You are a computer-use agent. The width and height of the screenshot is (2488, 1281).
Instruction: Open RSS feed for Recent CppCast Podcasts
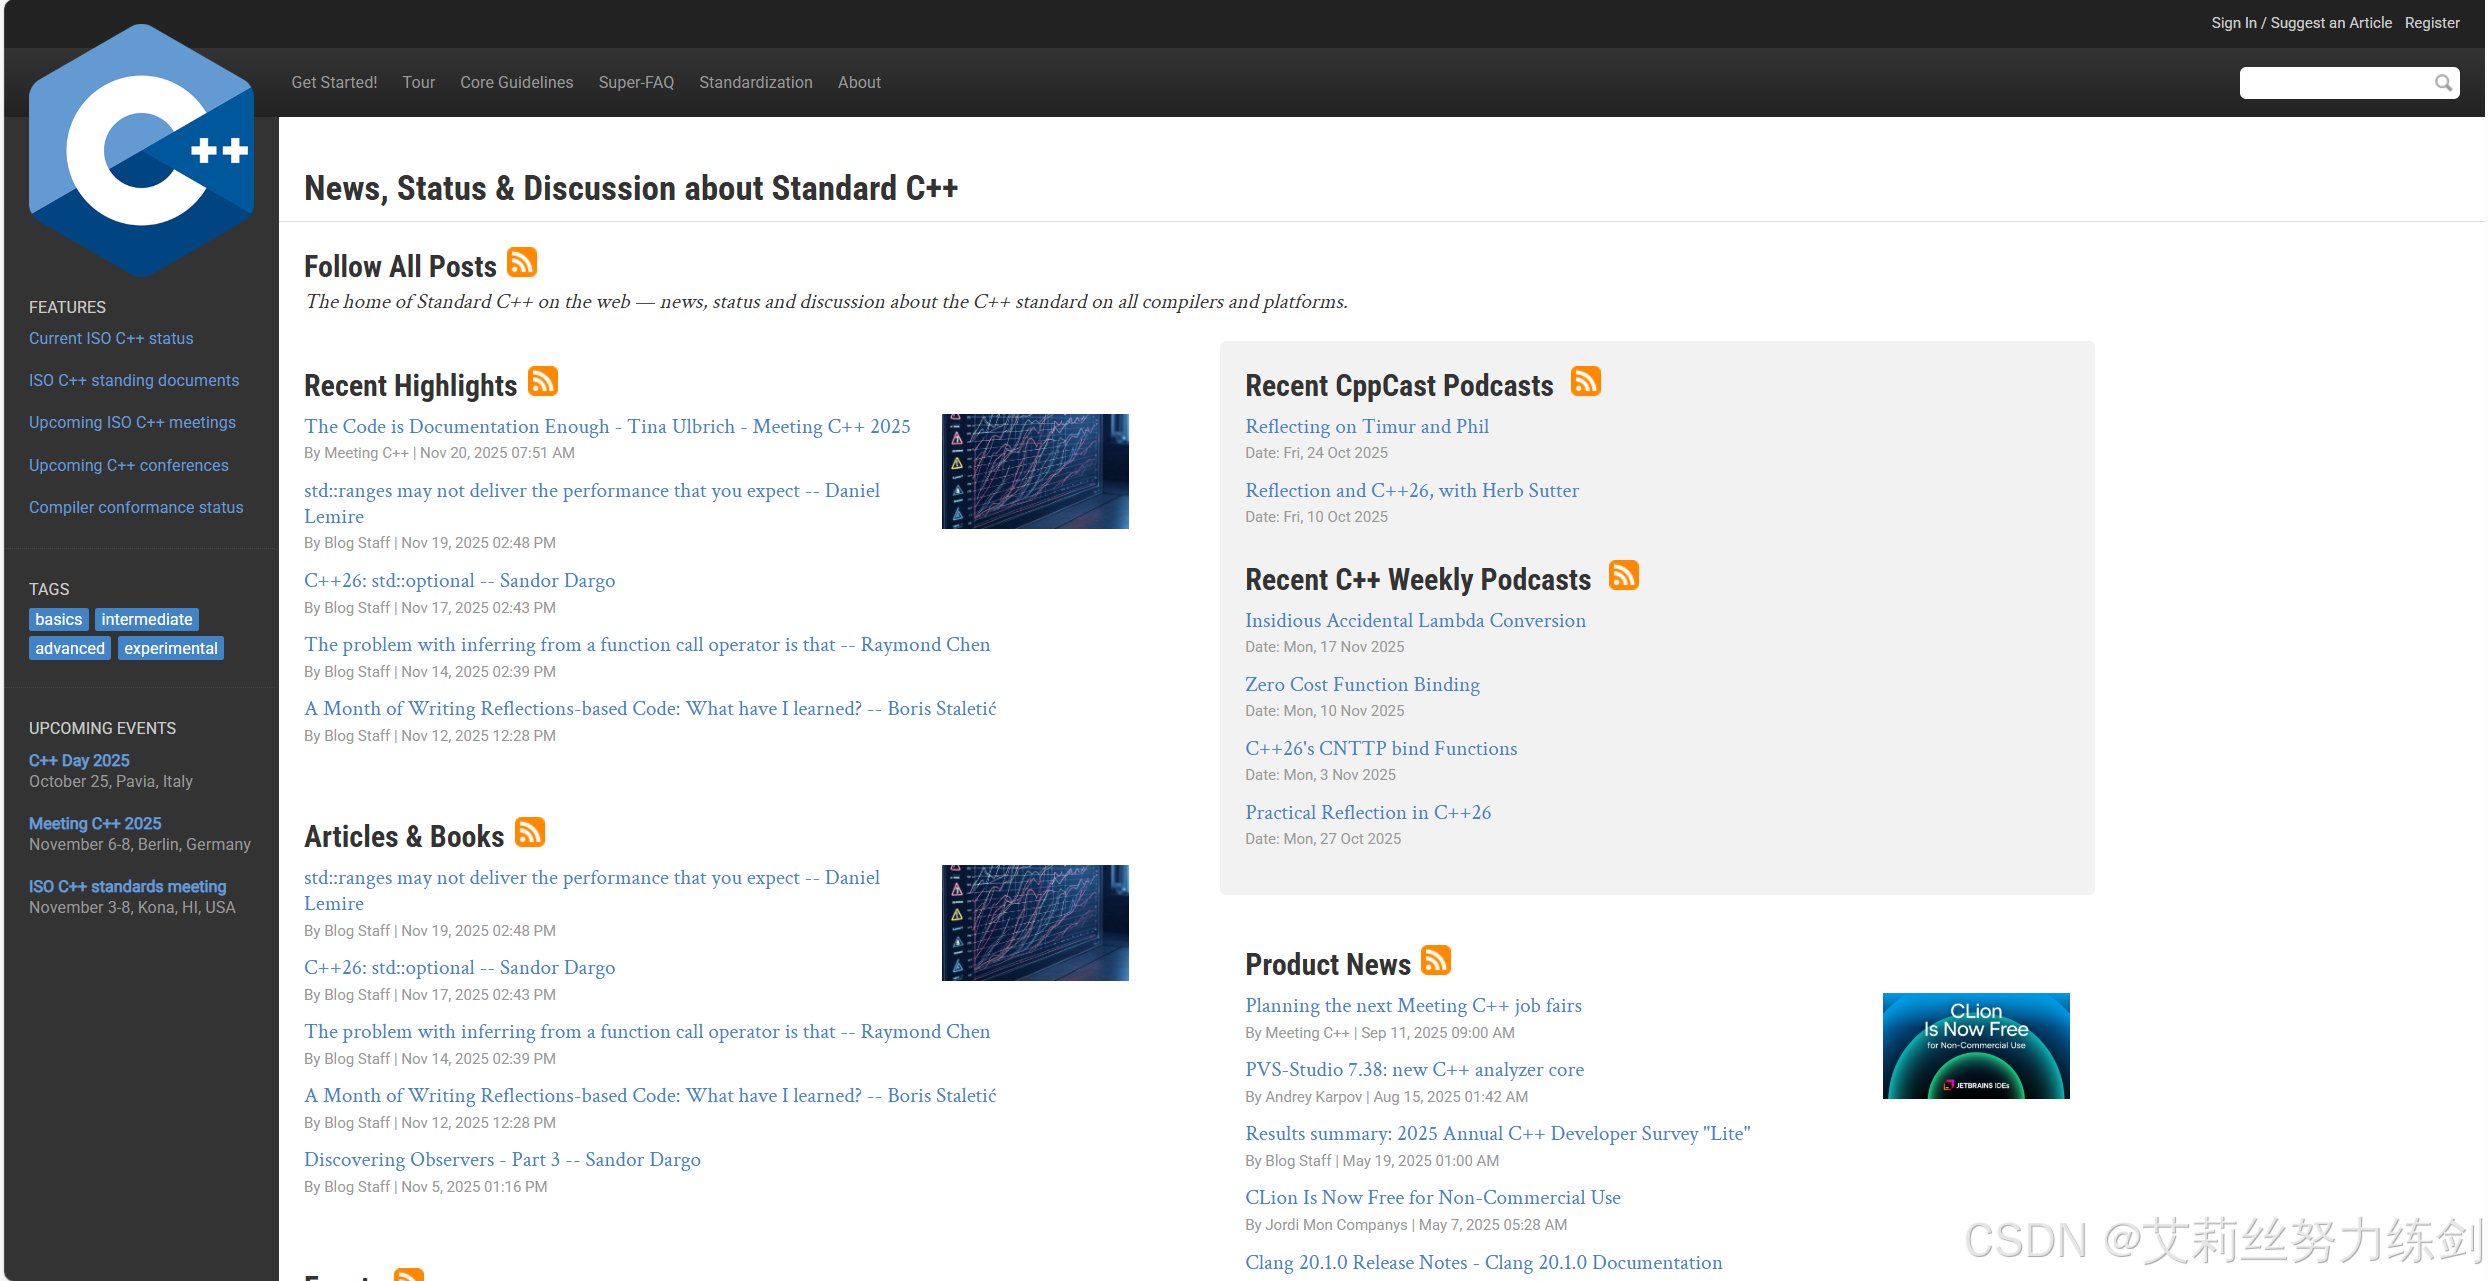(x=1585, y=382)
